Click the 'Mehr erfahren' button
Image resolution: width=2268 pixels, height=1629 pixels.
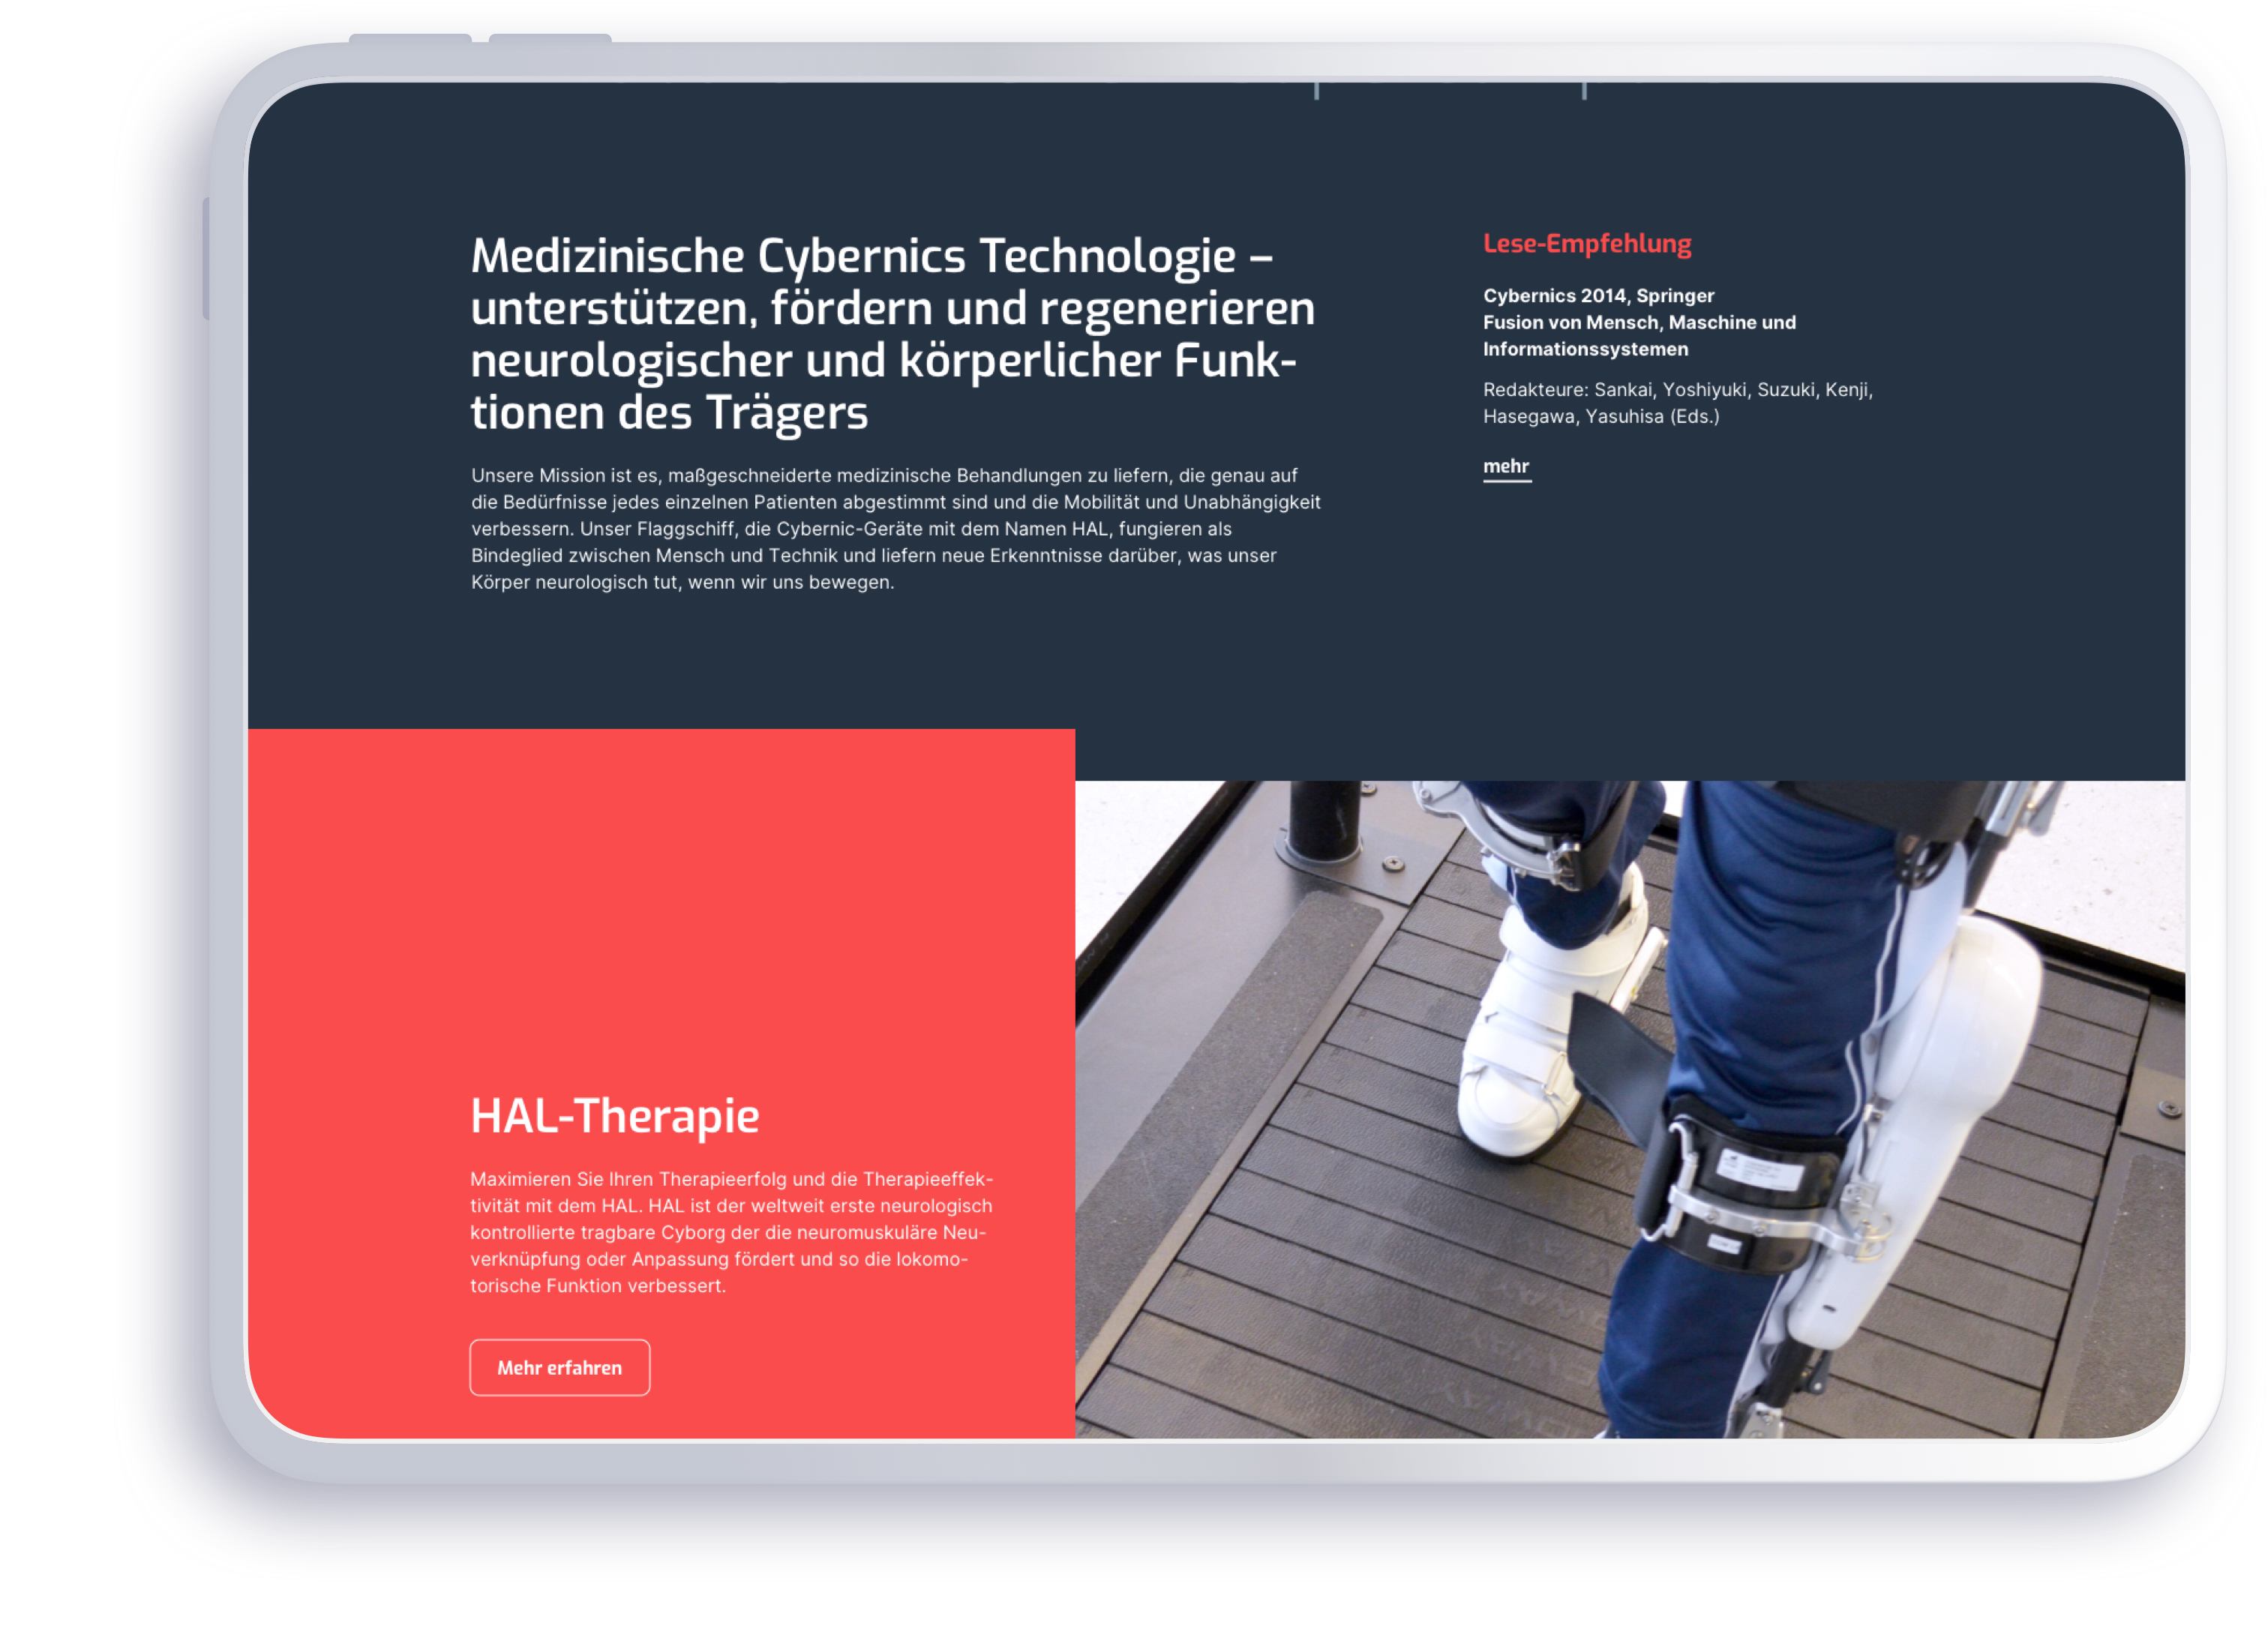[560, 1367]
